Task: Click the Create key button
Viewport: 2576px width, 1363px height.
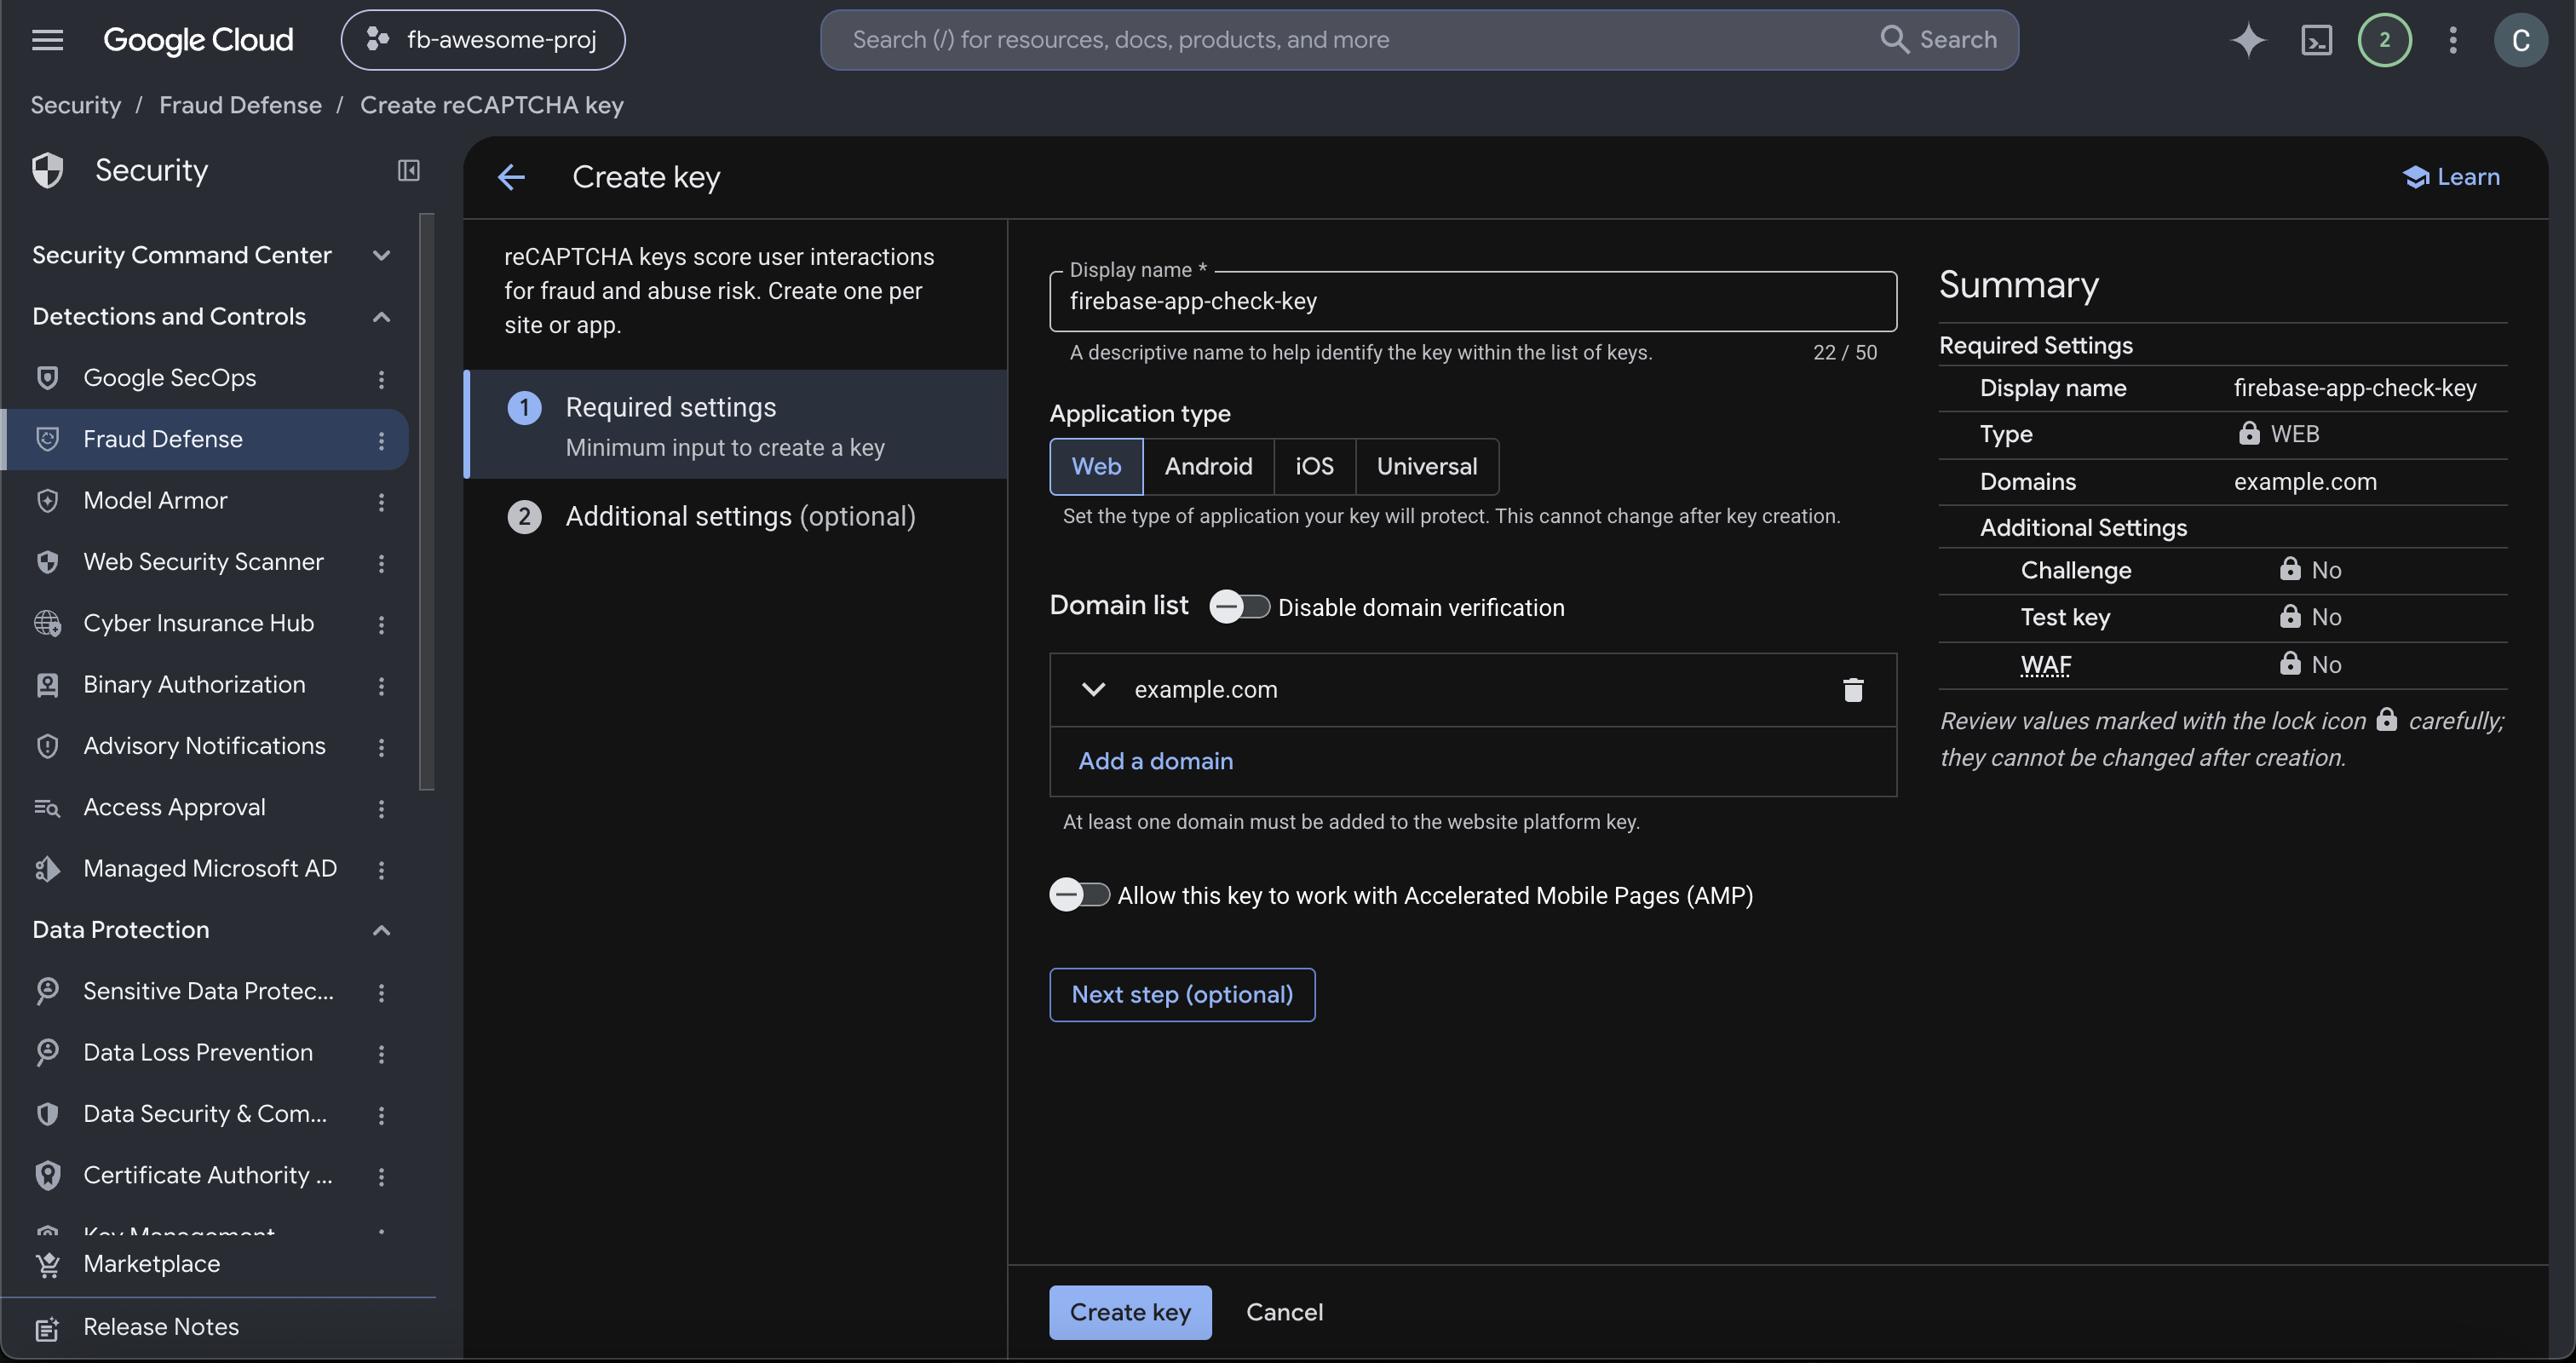Action: 1130,1312
